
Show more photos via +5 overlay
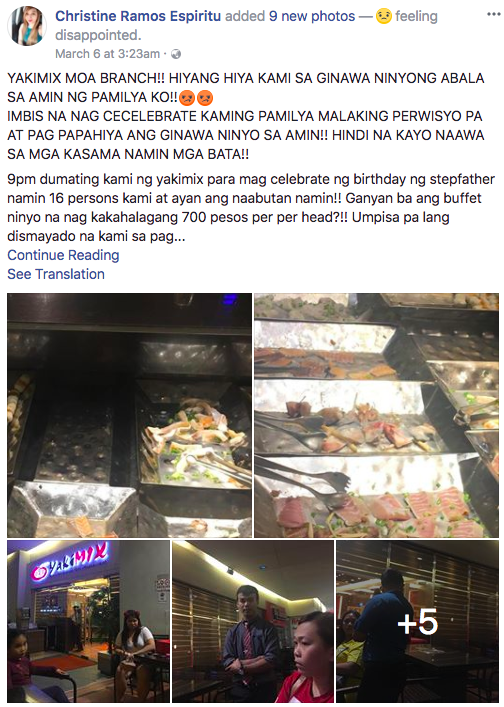[417, 621]
